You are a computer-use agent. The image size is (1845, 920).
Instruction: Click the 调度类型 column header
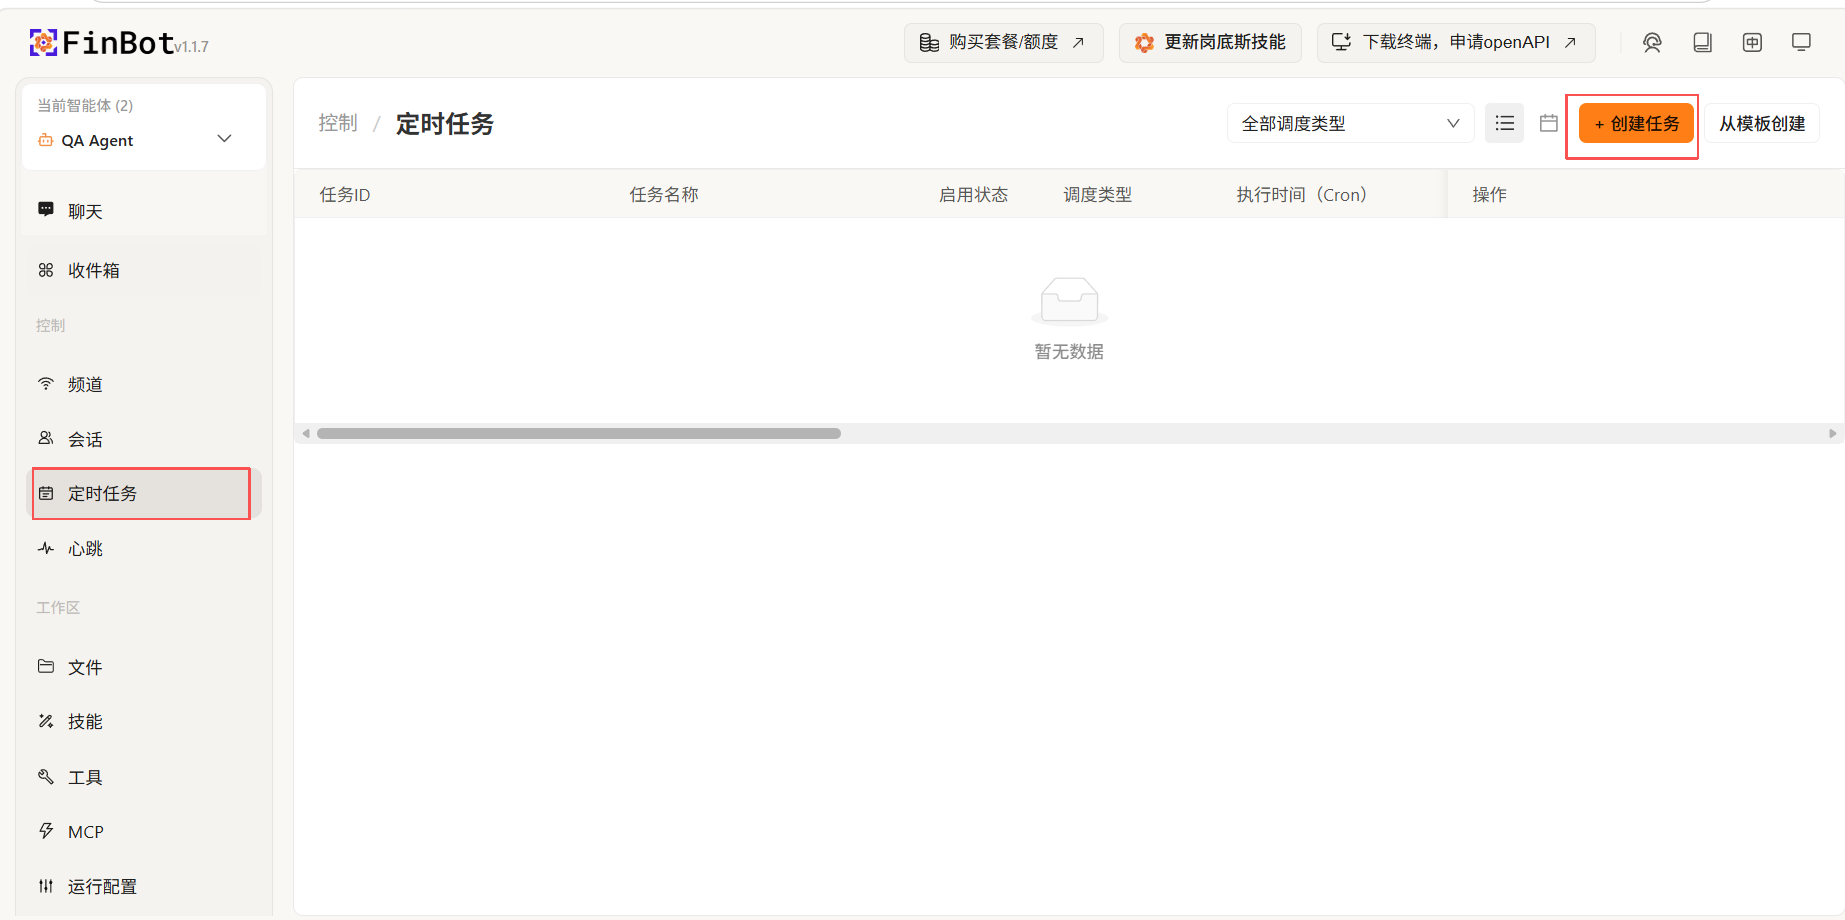tap(1098, 195)
